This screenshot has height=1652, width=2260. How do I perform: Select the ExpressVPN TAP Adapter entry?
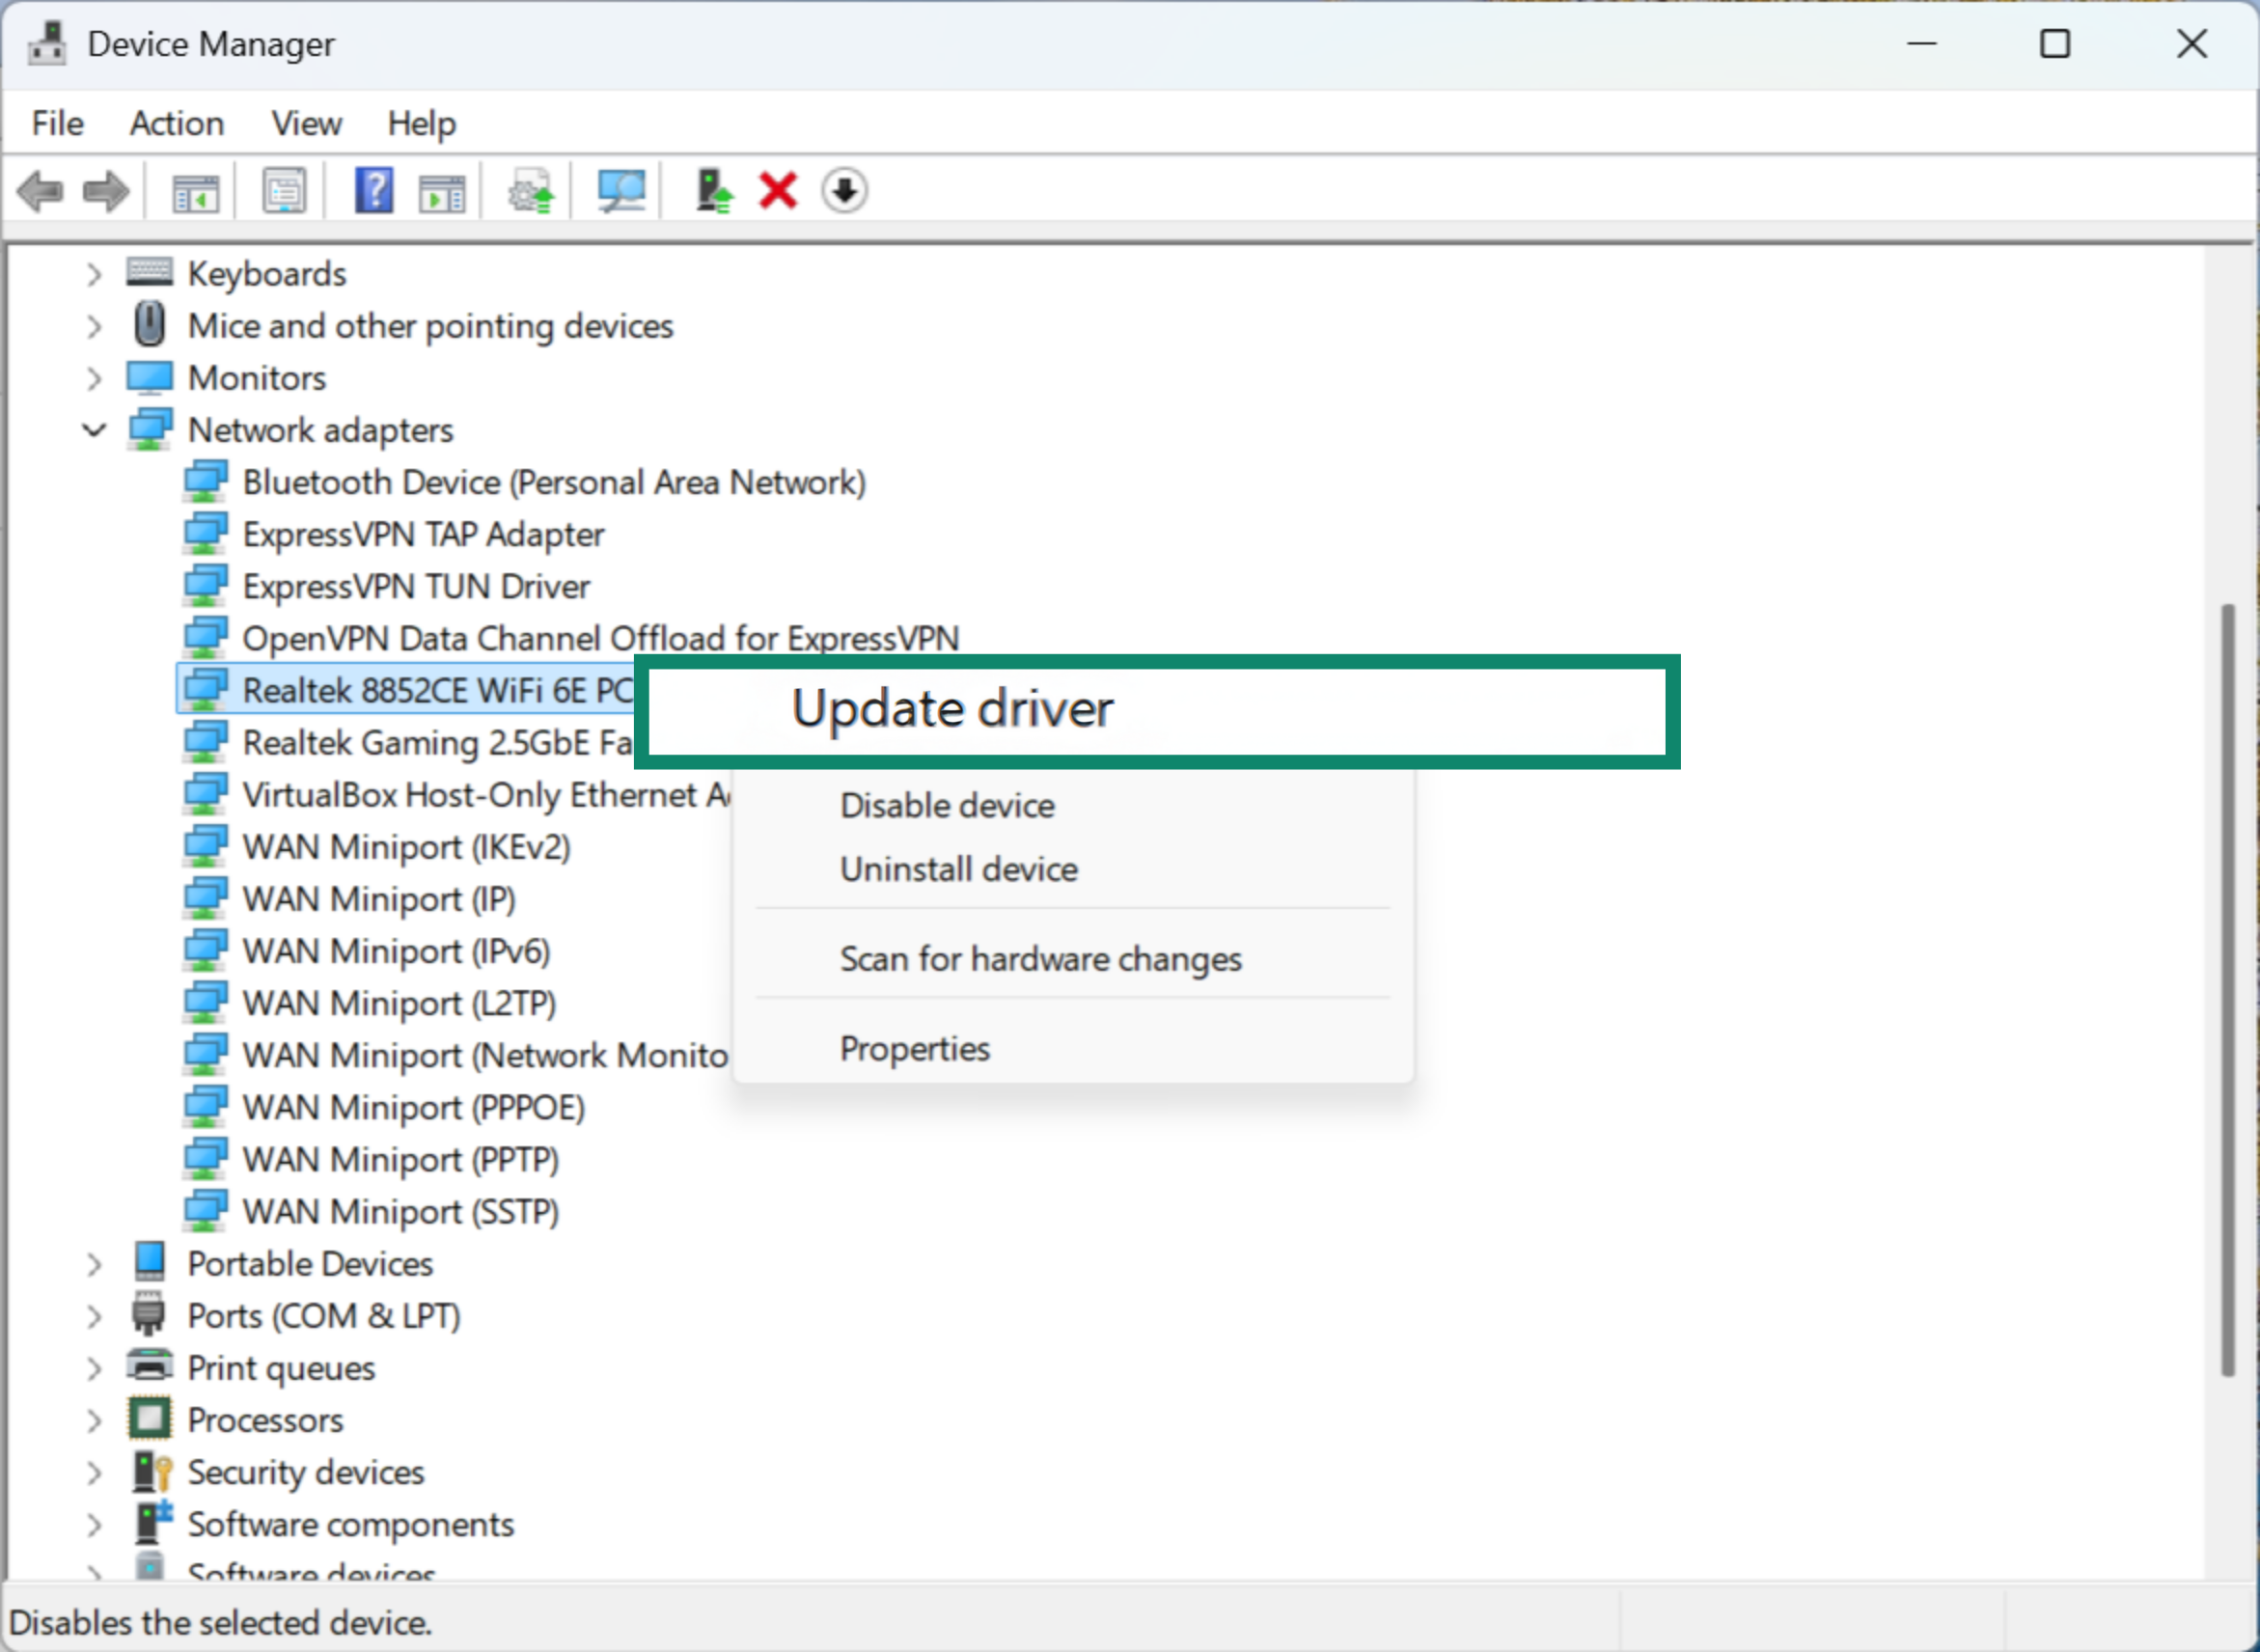[x=424, y=533]
